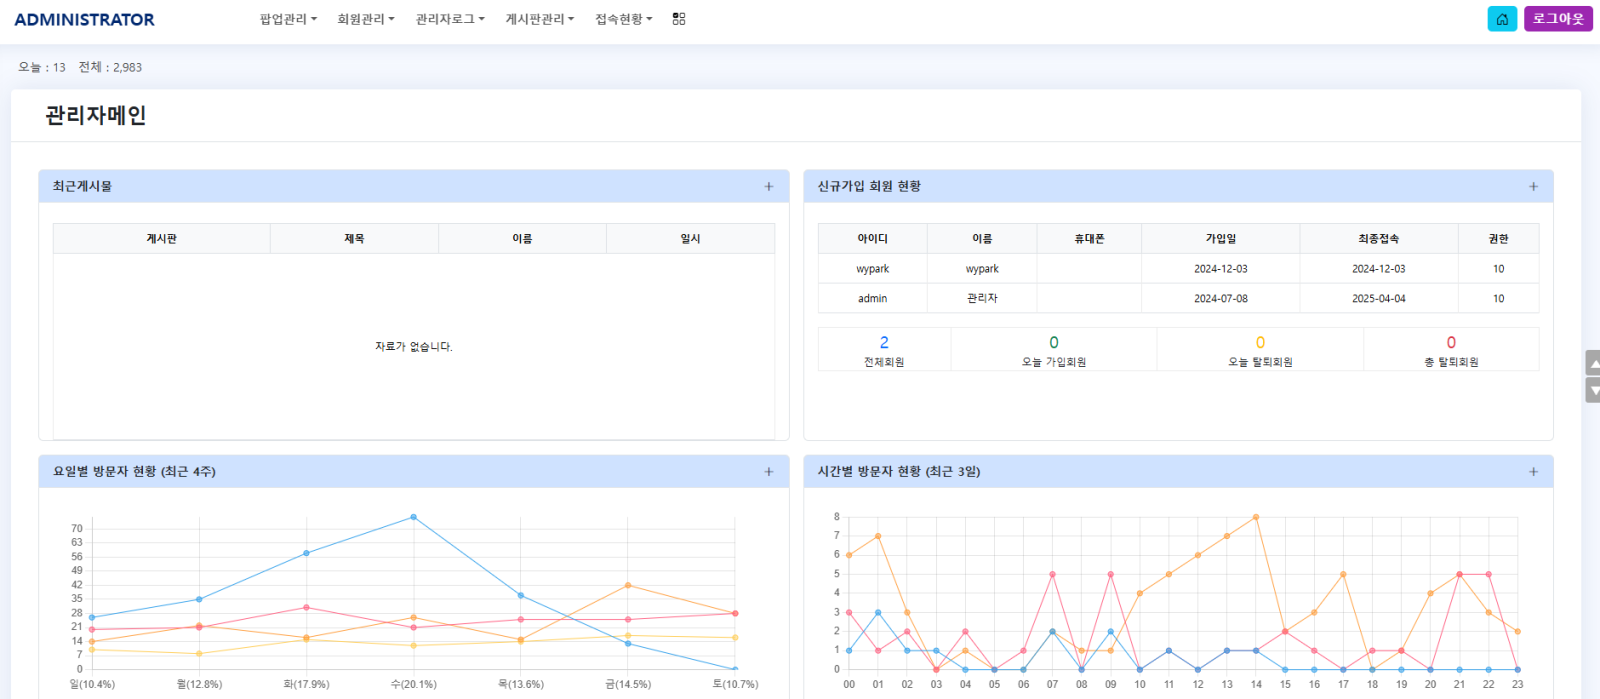Click the 오늘 : 13 visitor count
This screenshot has height=699, width=1600.
42,67
